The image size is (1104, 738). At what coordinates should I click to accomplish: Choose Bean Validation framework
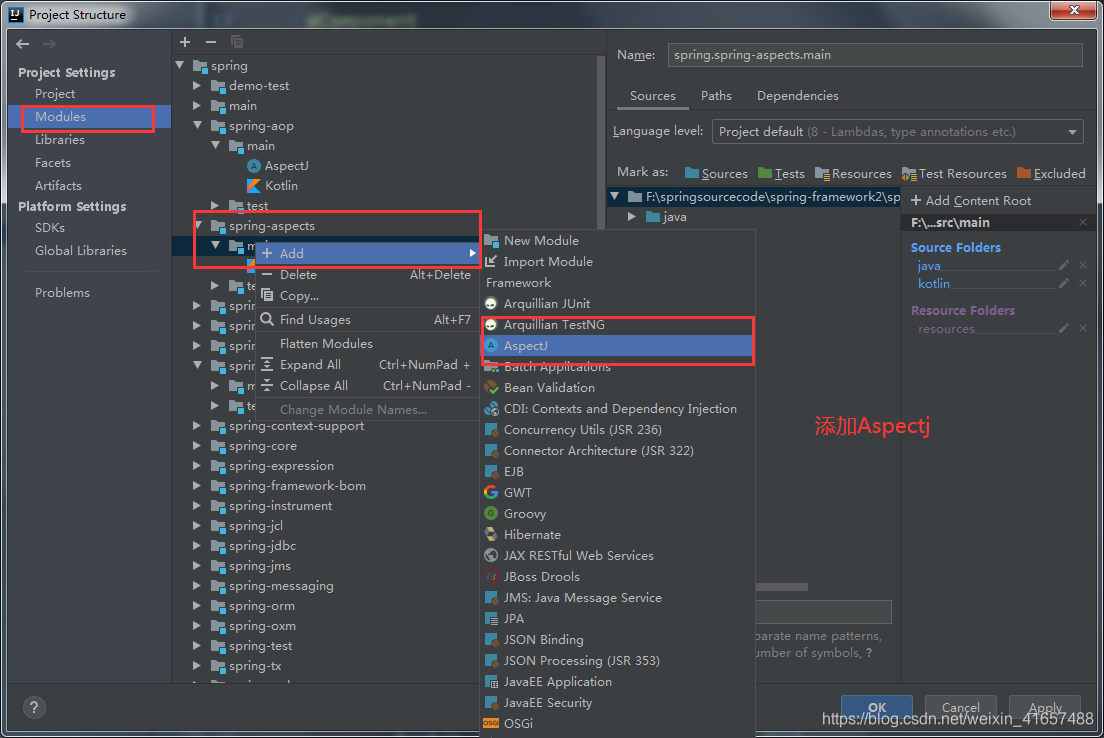[x=617, y=387]
